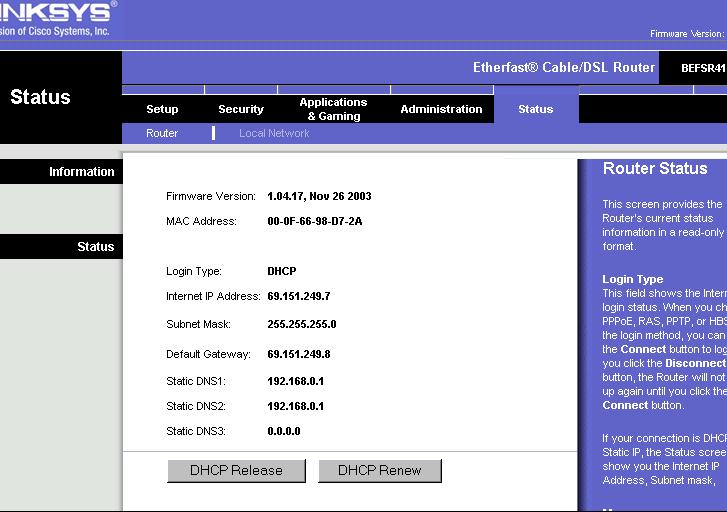Click the Internet IP Address label
727x512 pixels.
pyautogui.click(x=213, y=296)
